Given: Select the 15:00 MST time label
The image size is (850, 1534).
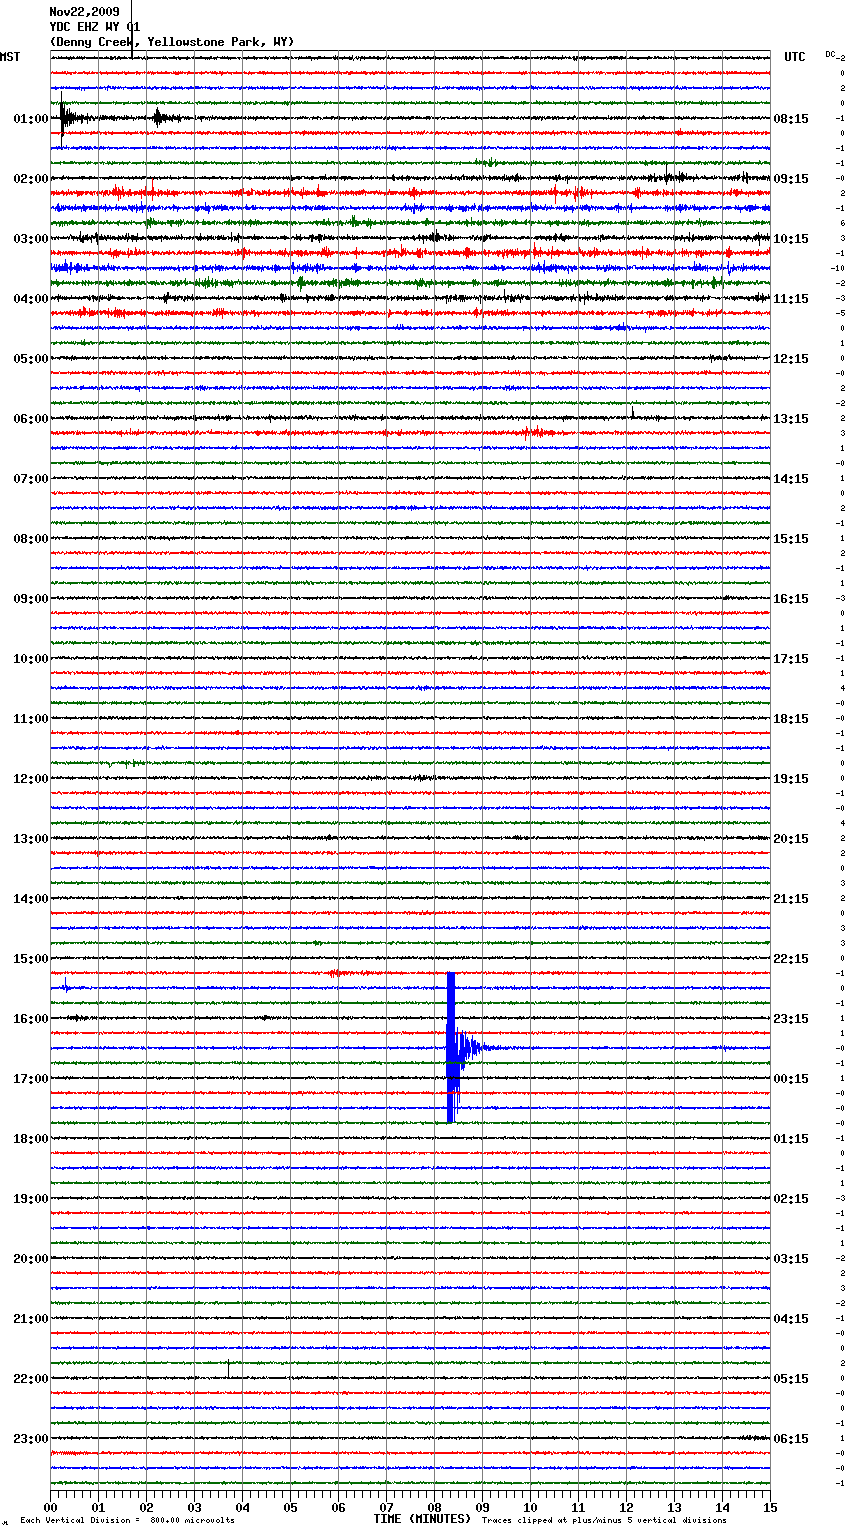Looking at the screenshot, I should (30, 959).
